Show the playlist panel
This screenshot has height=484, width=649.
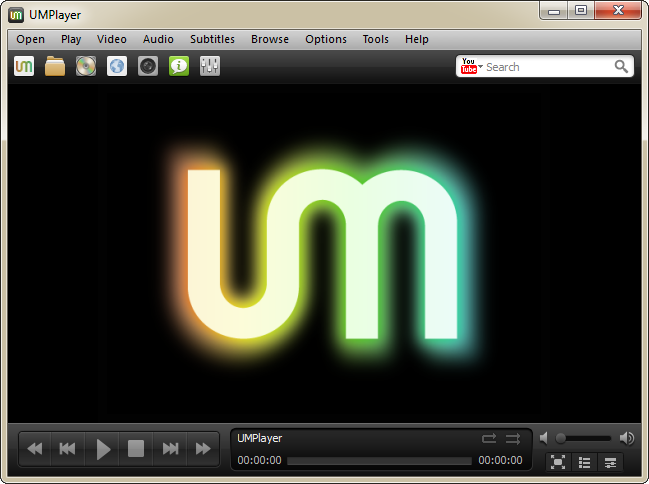(584, 462)
